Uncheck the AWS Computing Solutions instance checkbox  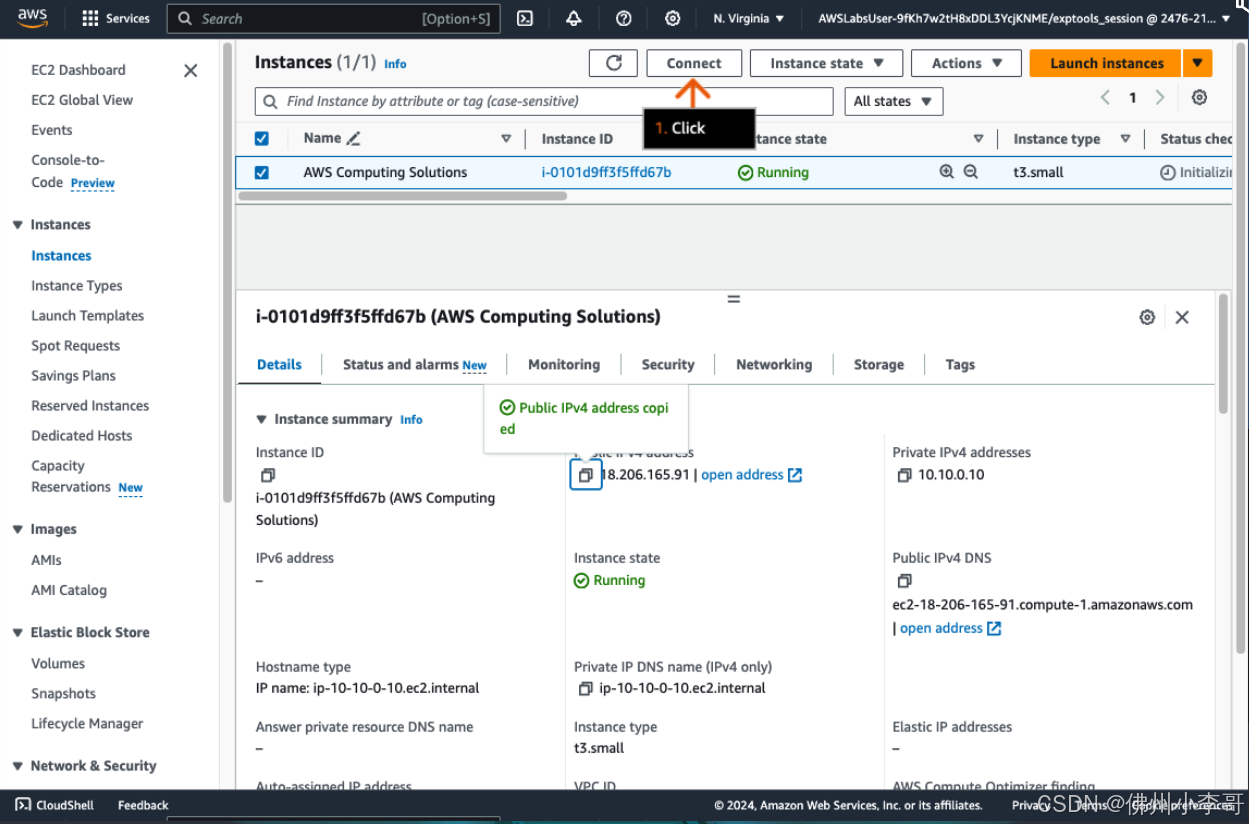(262, 172)
